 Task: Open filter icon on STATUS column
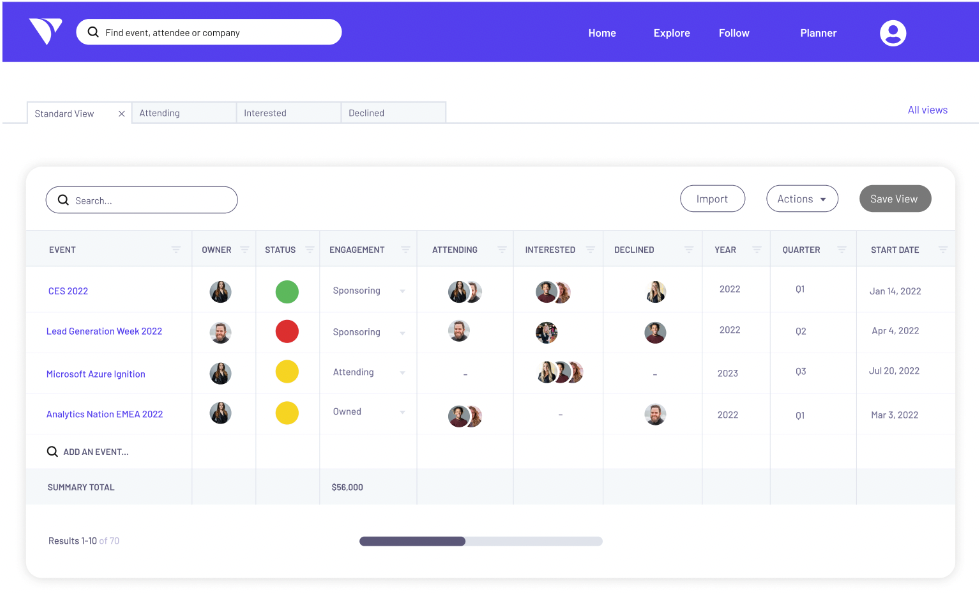pos(309,249)
